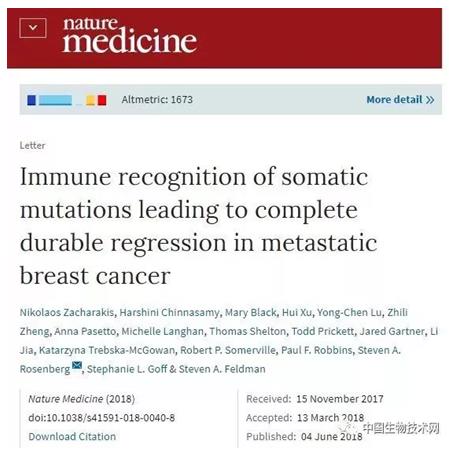The height and width of the screenshot is (465, 449).
Task: Click the yellow Altmetric square
Action: [90, 100]
